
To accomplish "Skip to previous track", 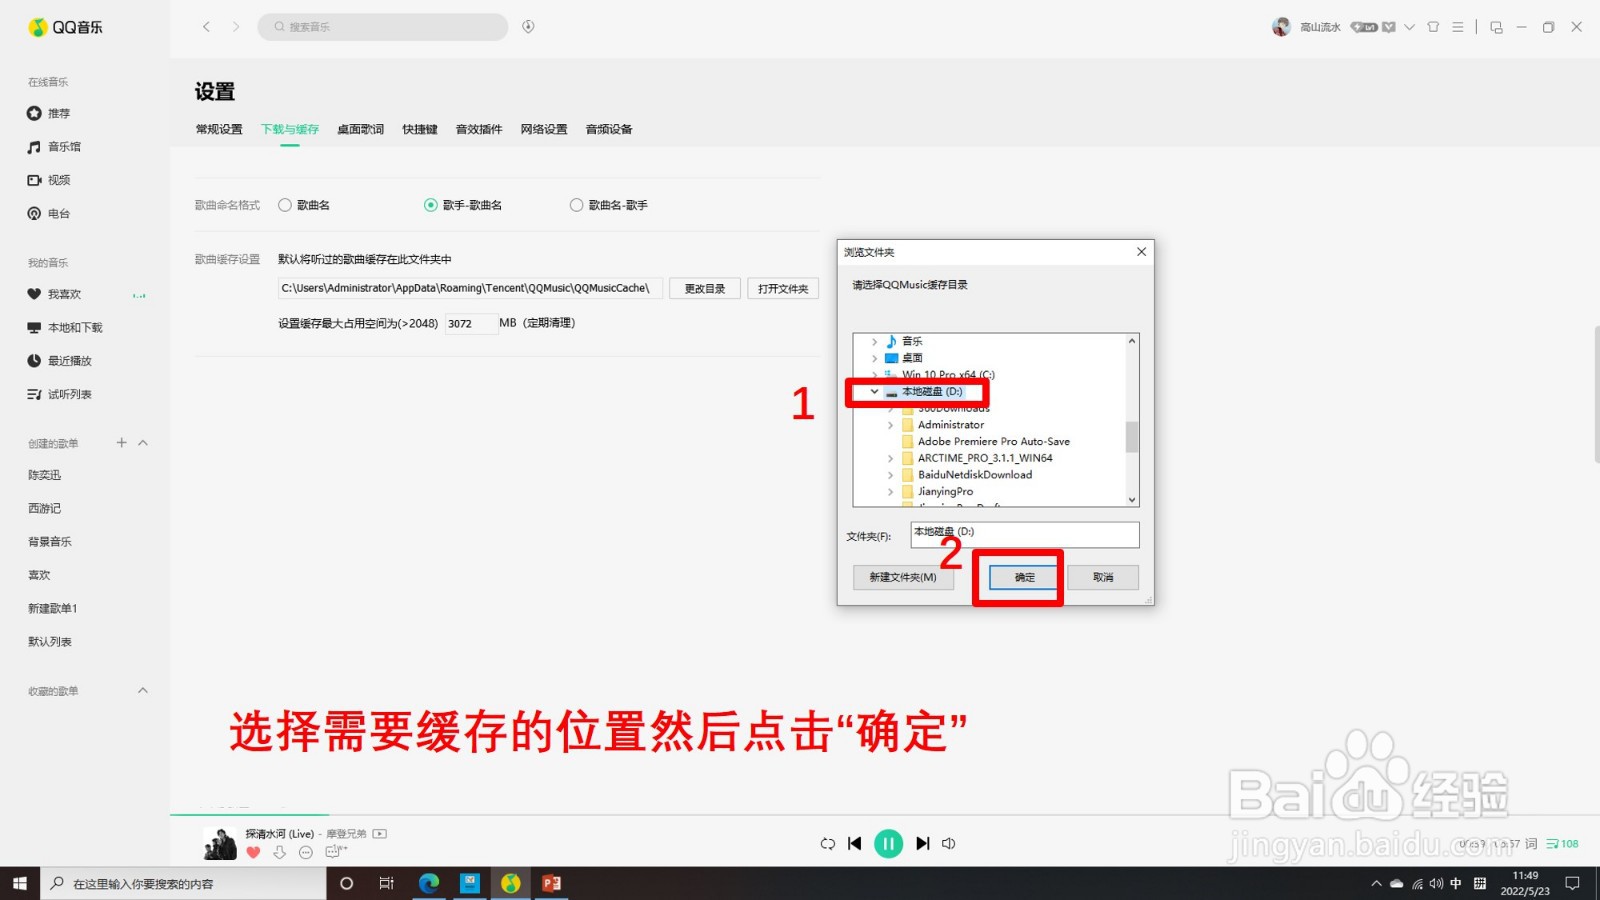I will 854,844.
